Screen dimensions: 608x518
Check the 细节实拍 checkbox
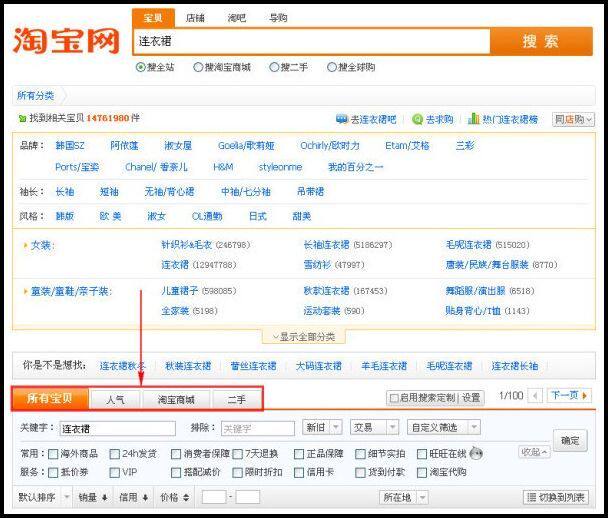(x=360, y=454)
